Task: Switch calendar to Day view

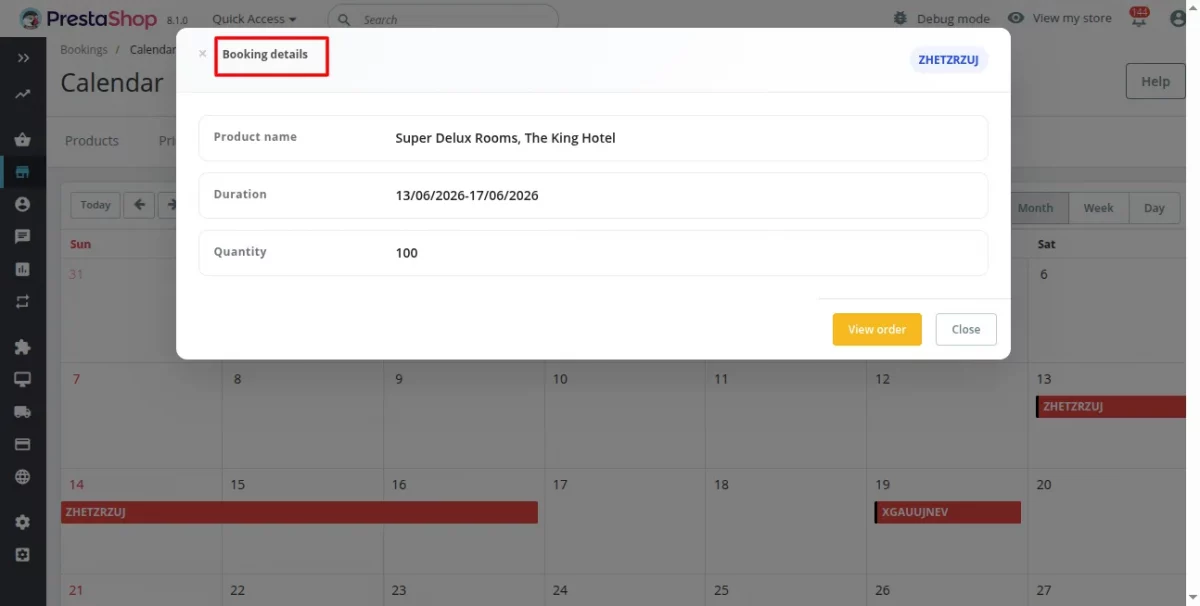Action: coord(1154,208)
